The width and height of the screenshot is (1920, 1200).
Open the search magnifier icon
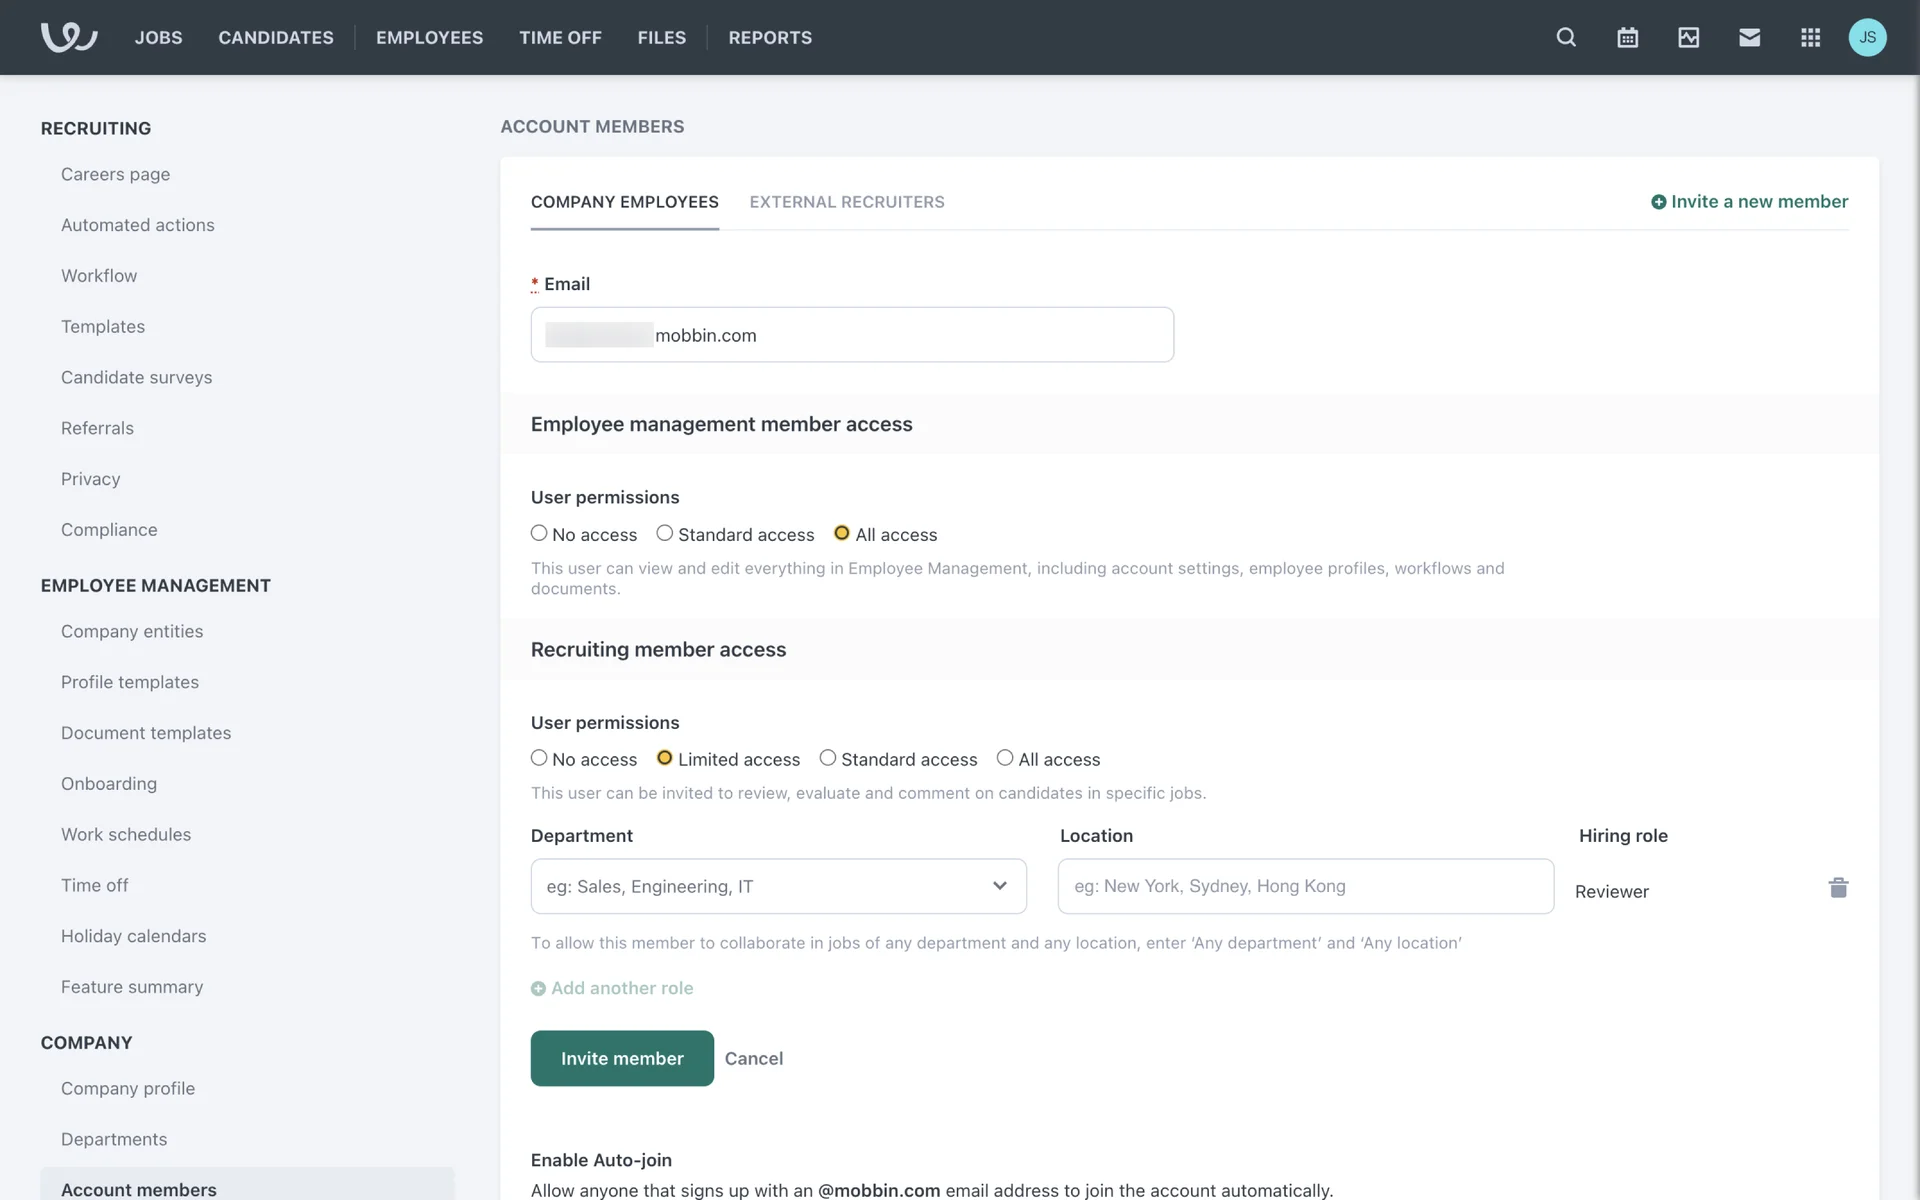[x=1566, y=37]
